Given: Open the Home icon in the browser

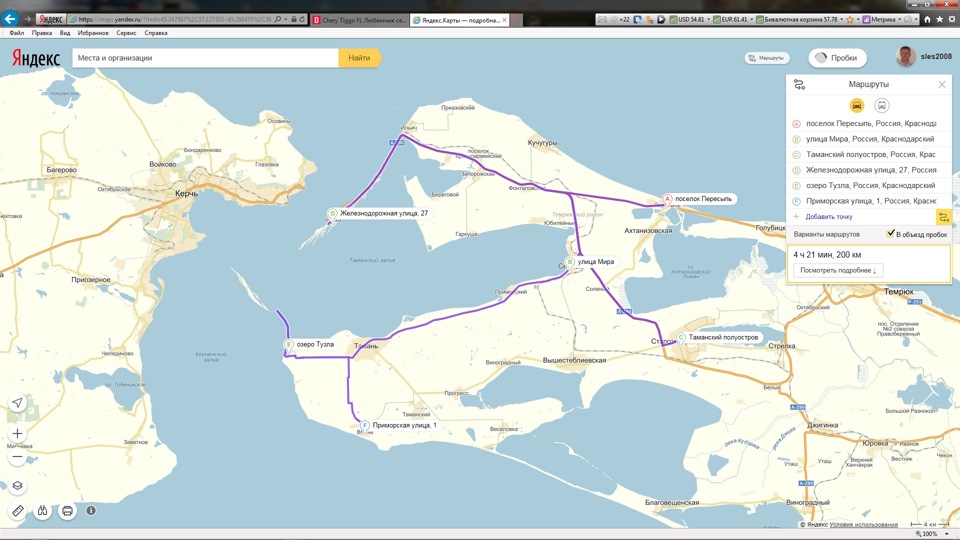Looking at the screenshot, I should [x=927, y=20].
